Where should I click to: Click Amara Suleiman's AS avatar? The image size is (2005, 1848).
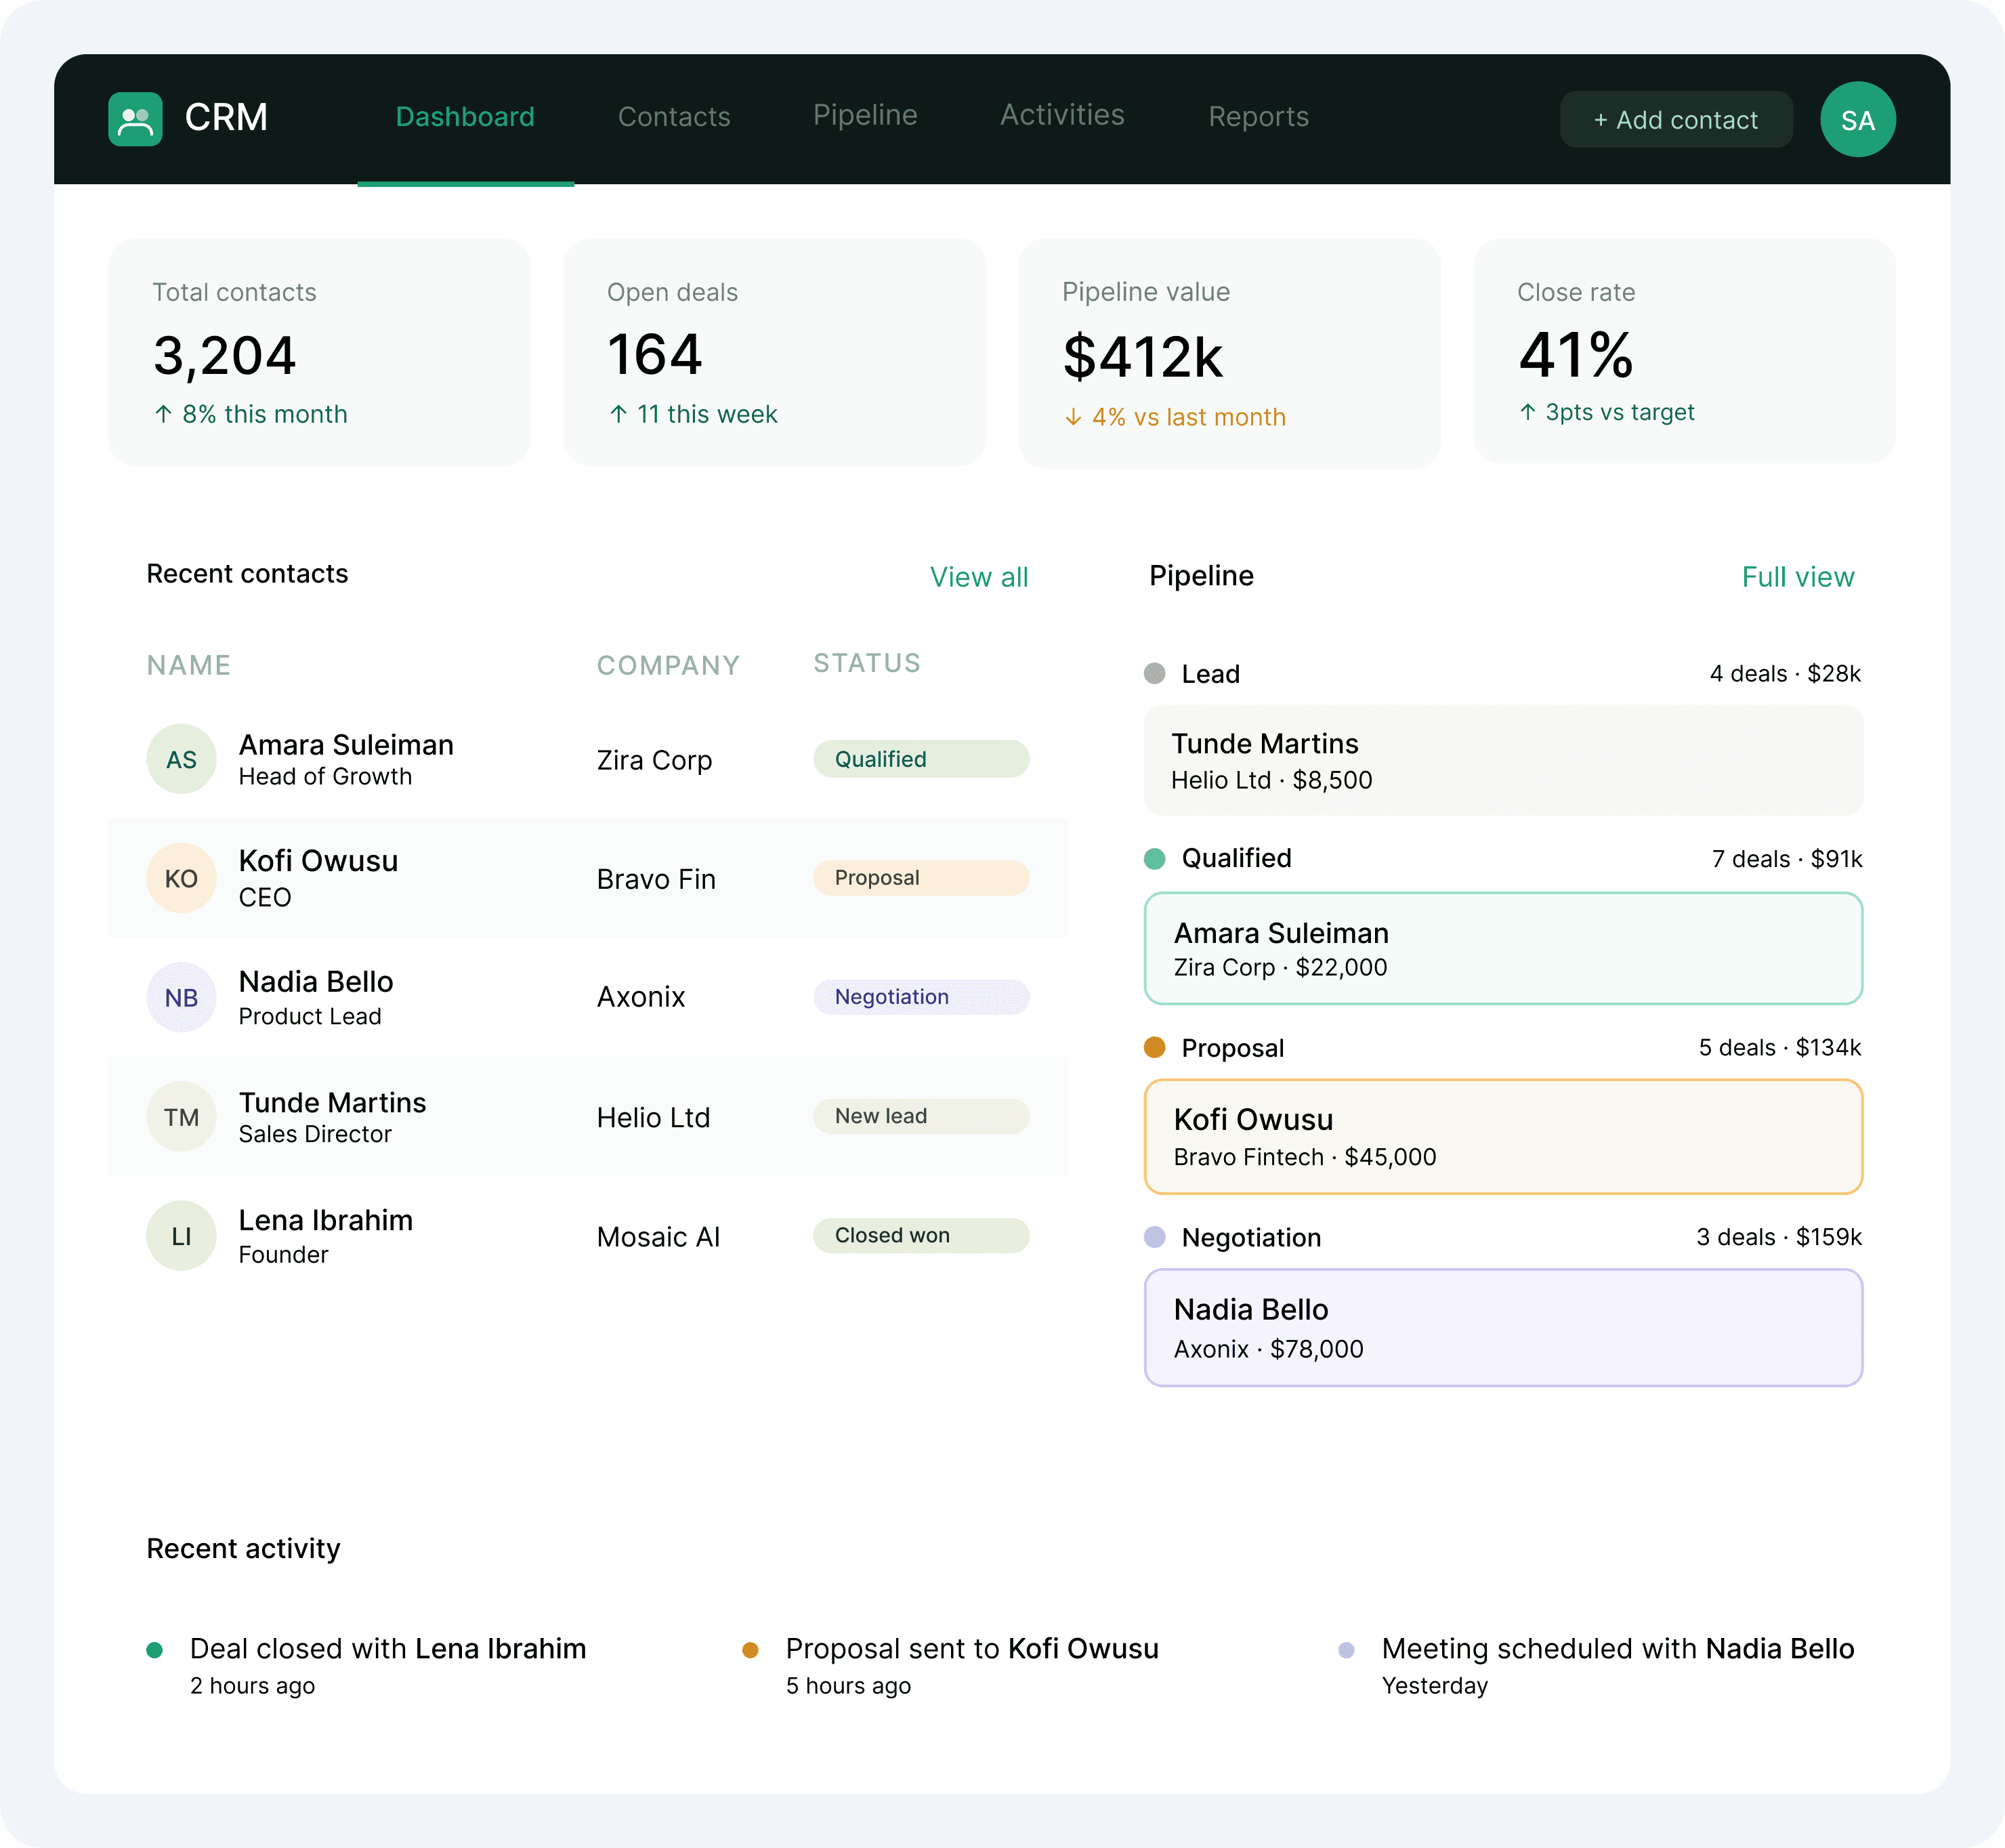181,759
